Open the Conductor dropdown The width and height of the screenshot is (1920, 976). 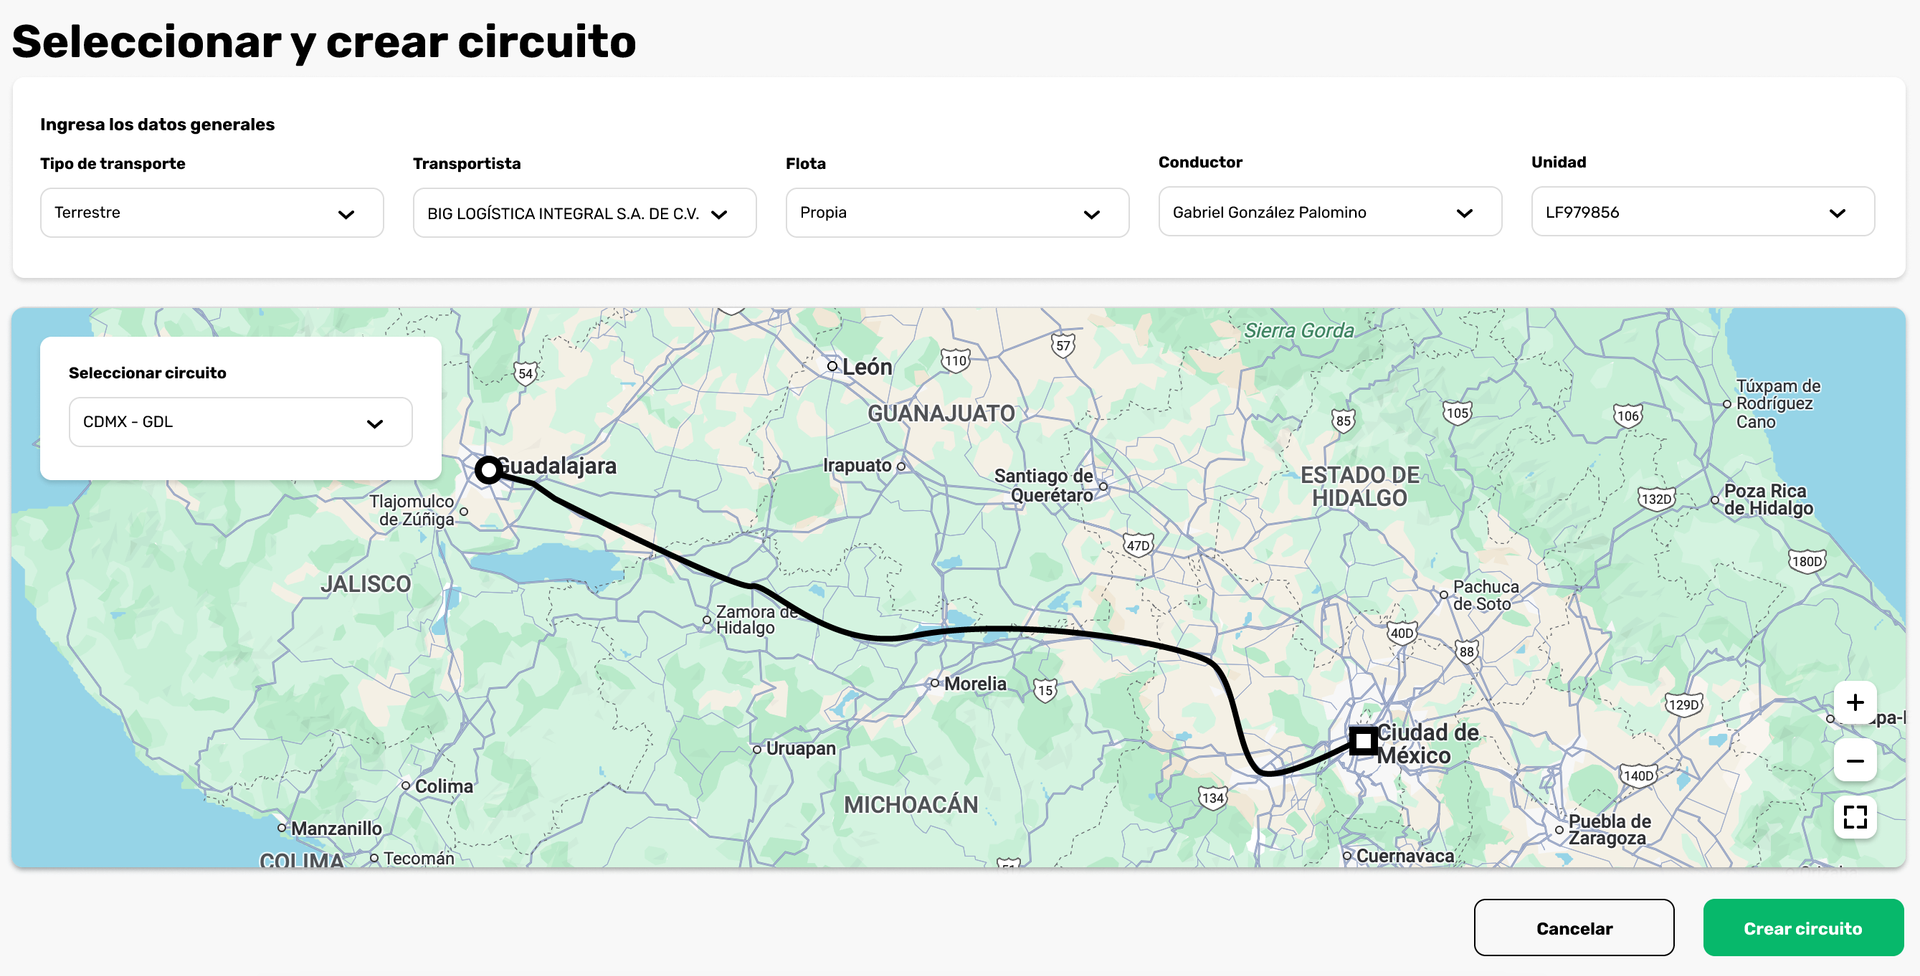tap(1330, 212)
